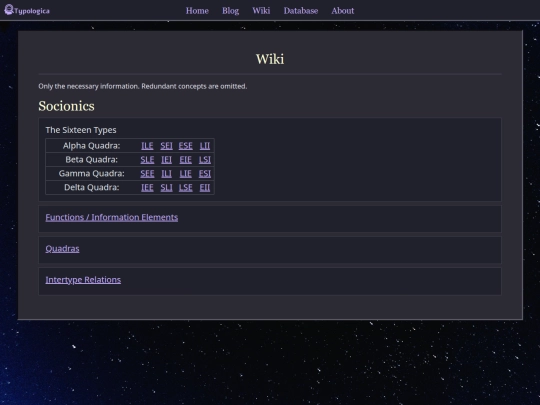Viewport: 540px width, 405px height.
Task: Click the Beta Quadra row label
Action: (x=91, y=160)
